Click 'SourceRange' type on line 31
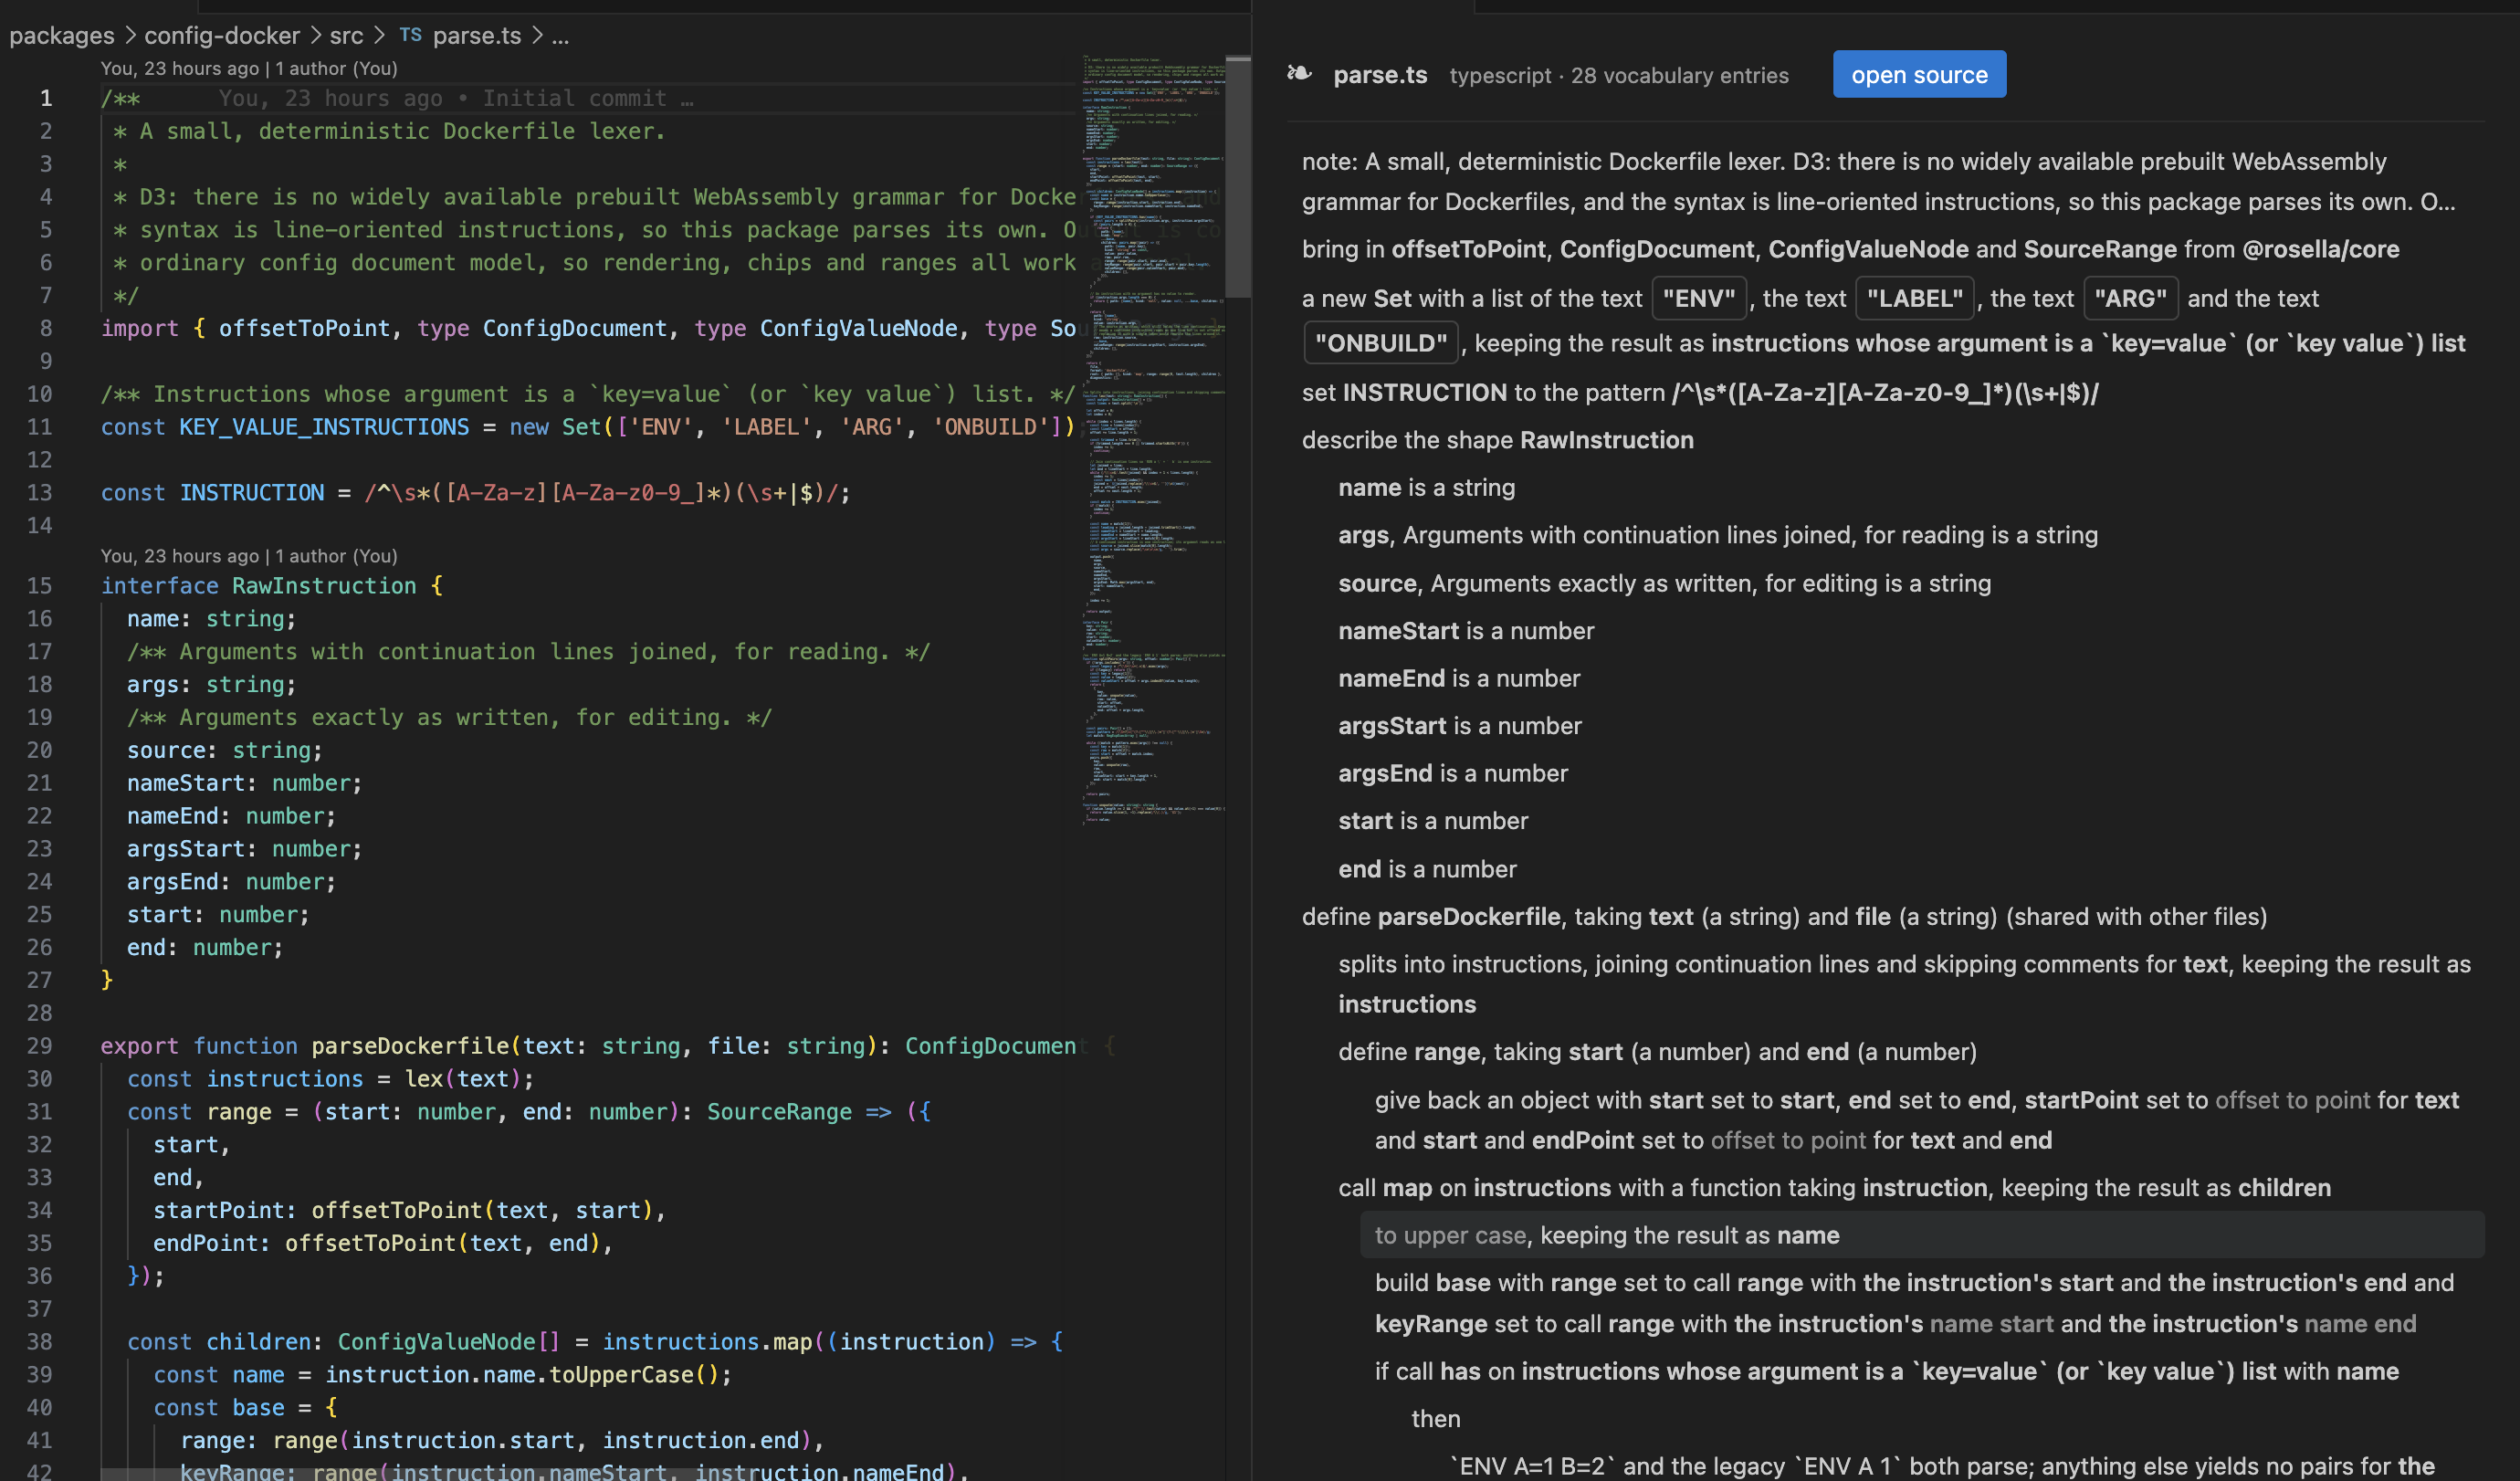This screenshot has height=1481, width=2520. (x=779, y=1112)
